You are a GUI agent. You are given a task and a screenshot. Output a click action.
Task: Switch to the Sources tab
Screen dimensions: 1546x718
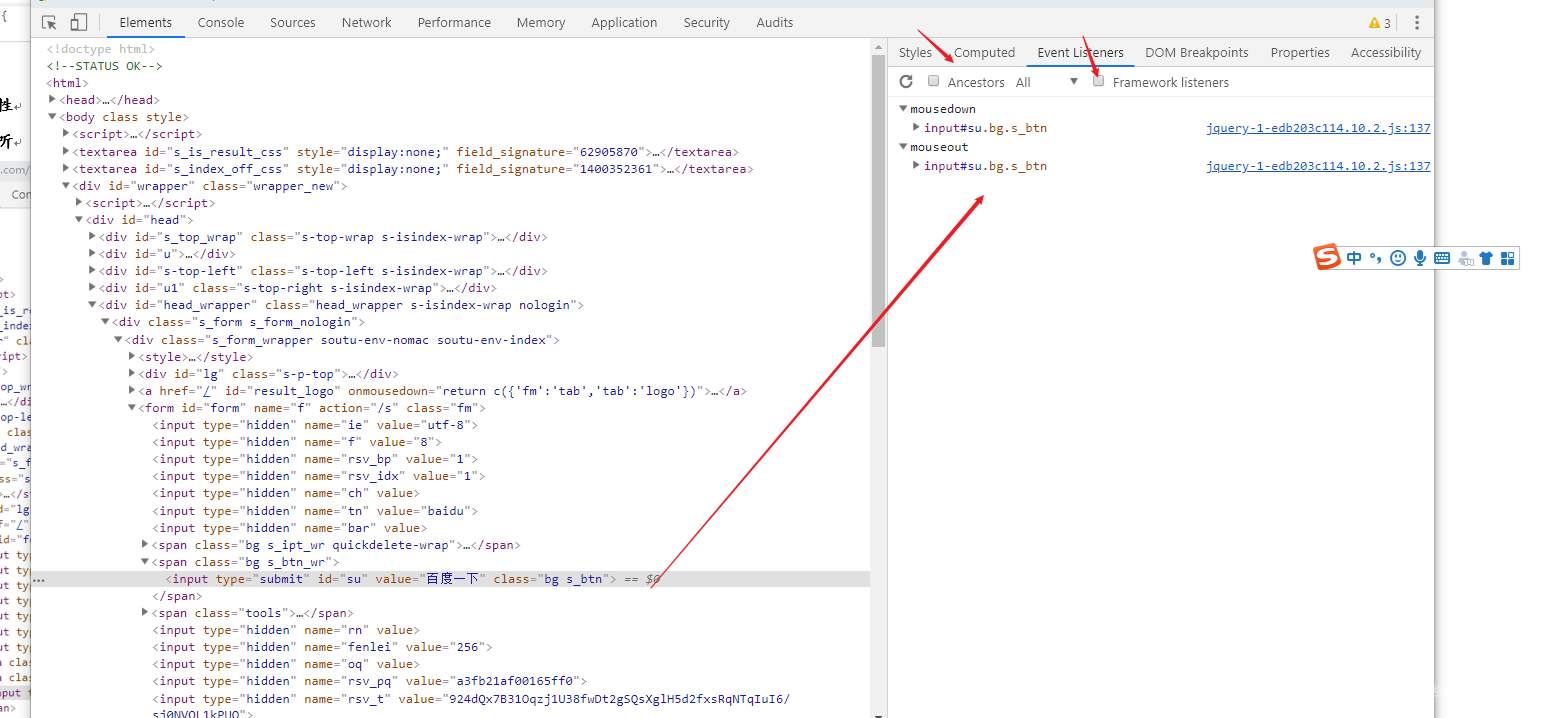pyautogui.click(x=293, y=23)
